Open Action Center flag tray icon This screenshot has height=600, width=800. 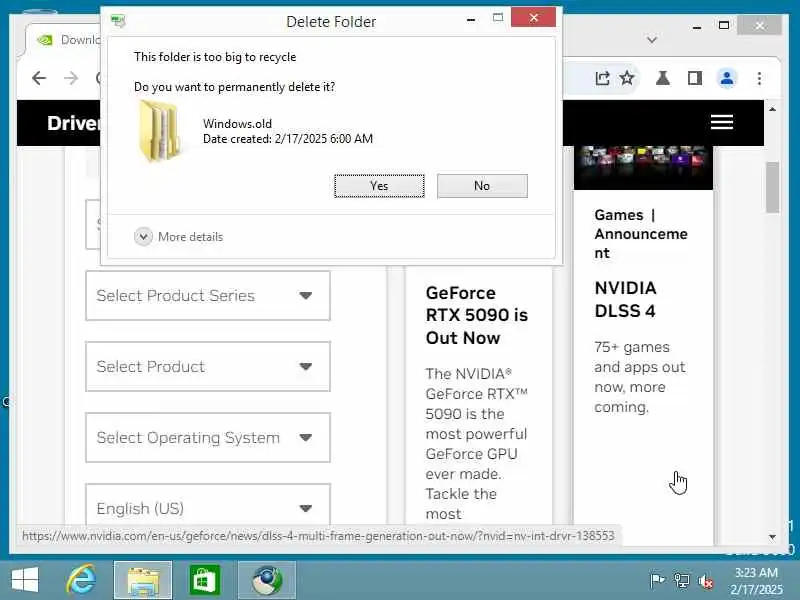(x=657, y=580)
